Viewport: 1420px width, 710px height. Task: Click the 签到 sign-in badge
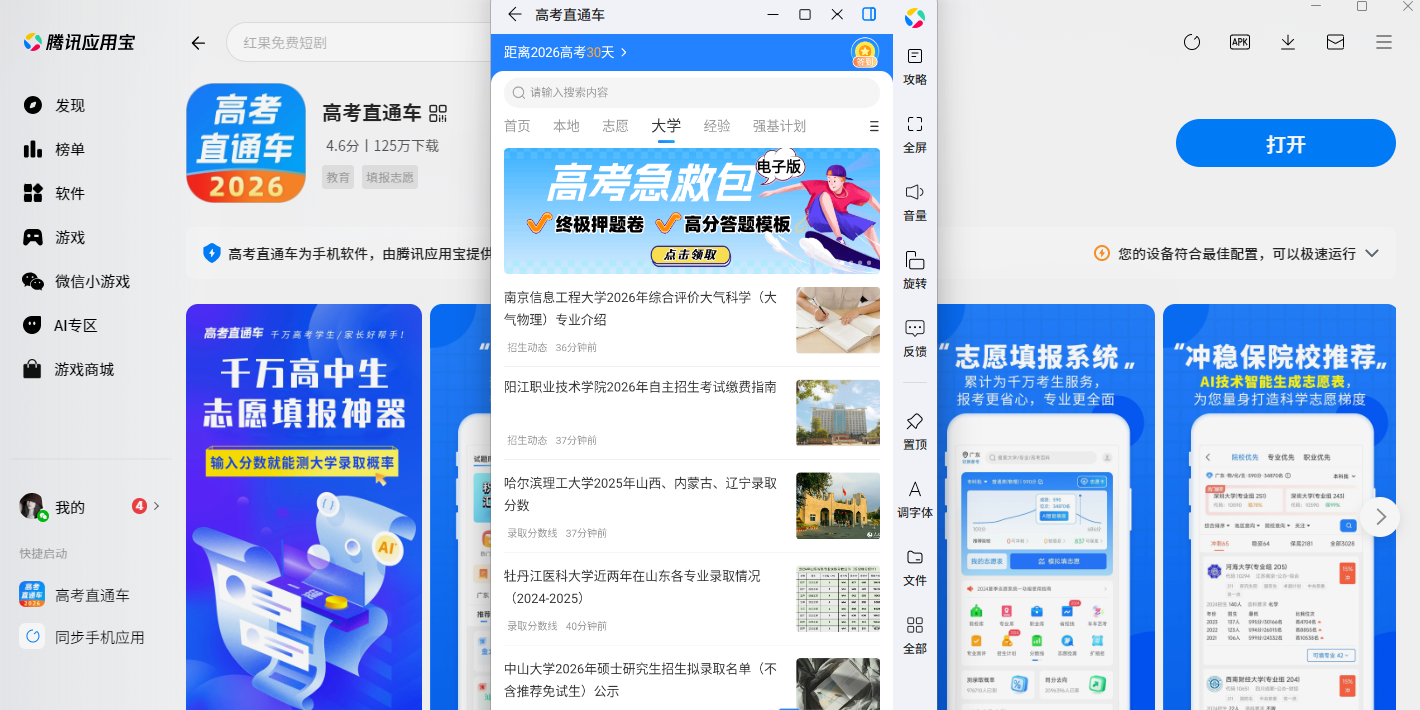point(865,53)
